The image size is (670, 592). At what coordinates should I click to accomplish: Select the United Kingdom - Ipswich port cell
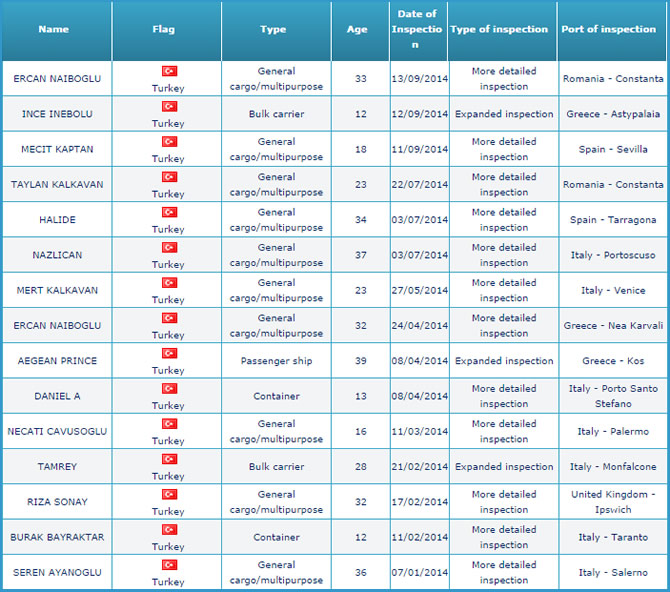612,502
